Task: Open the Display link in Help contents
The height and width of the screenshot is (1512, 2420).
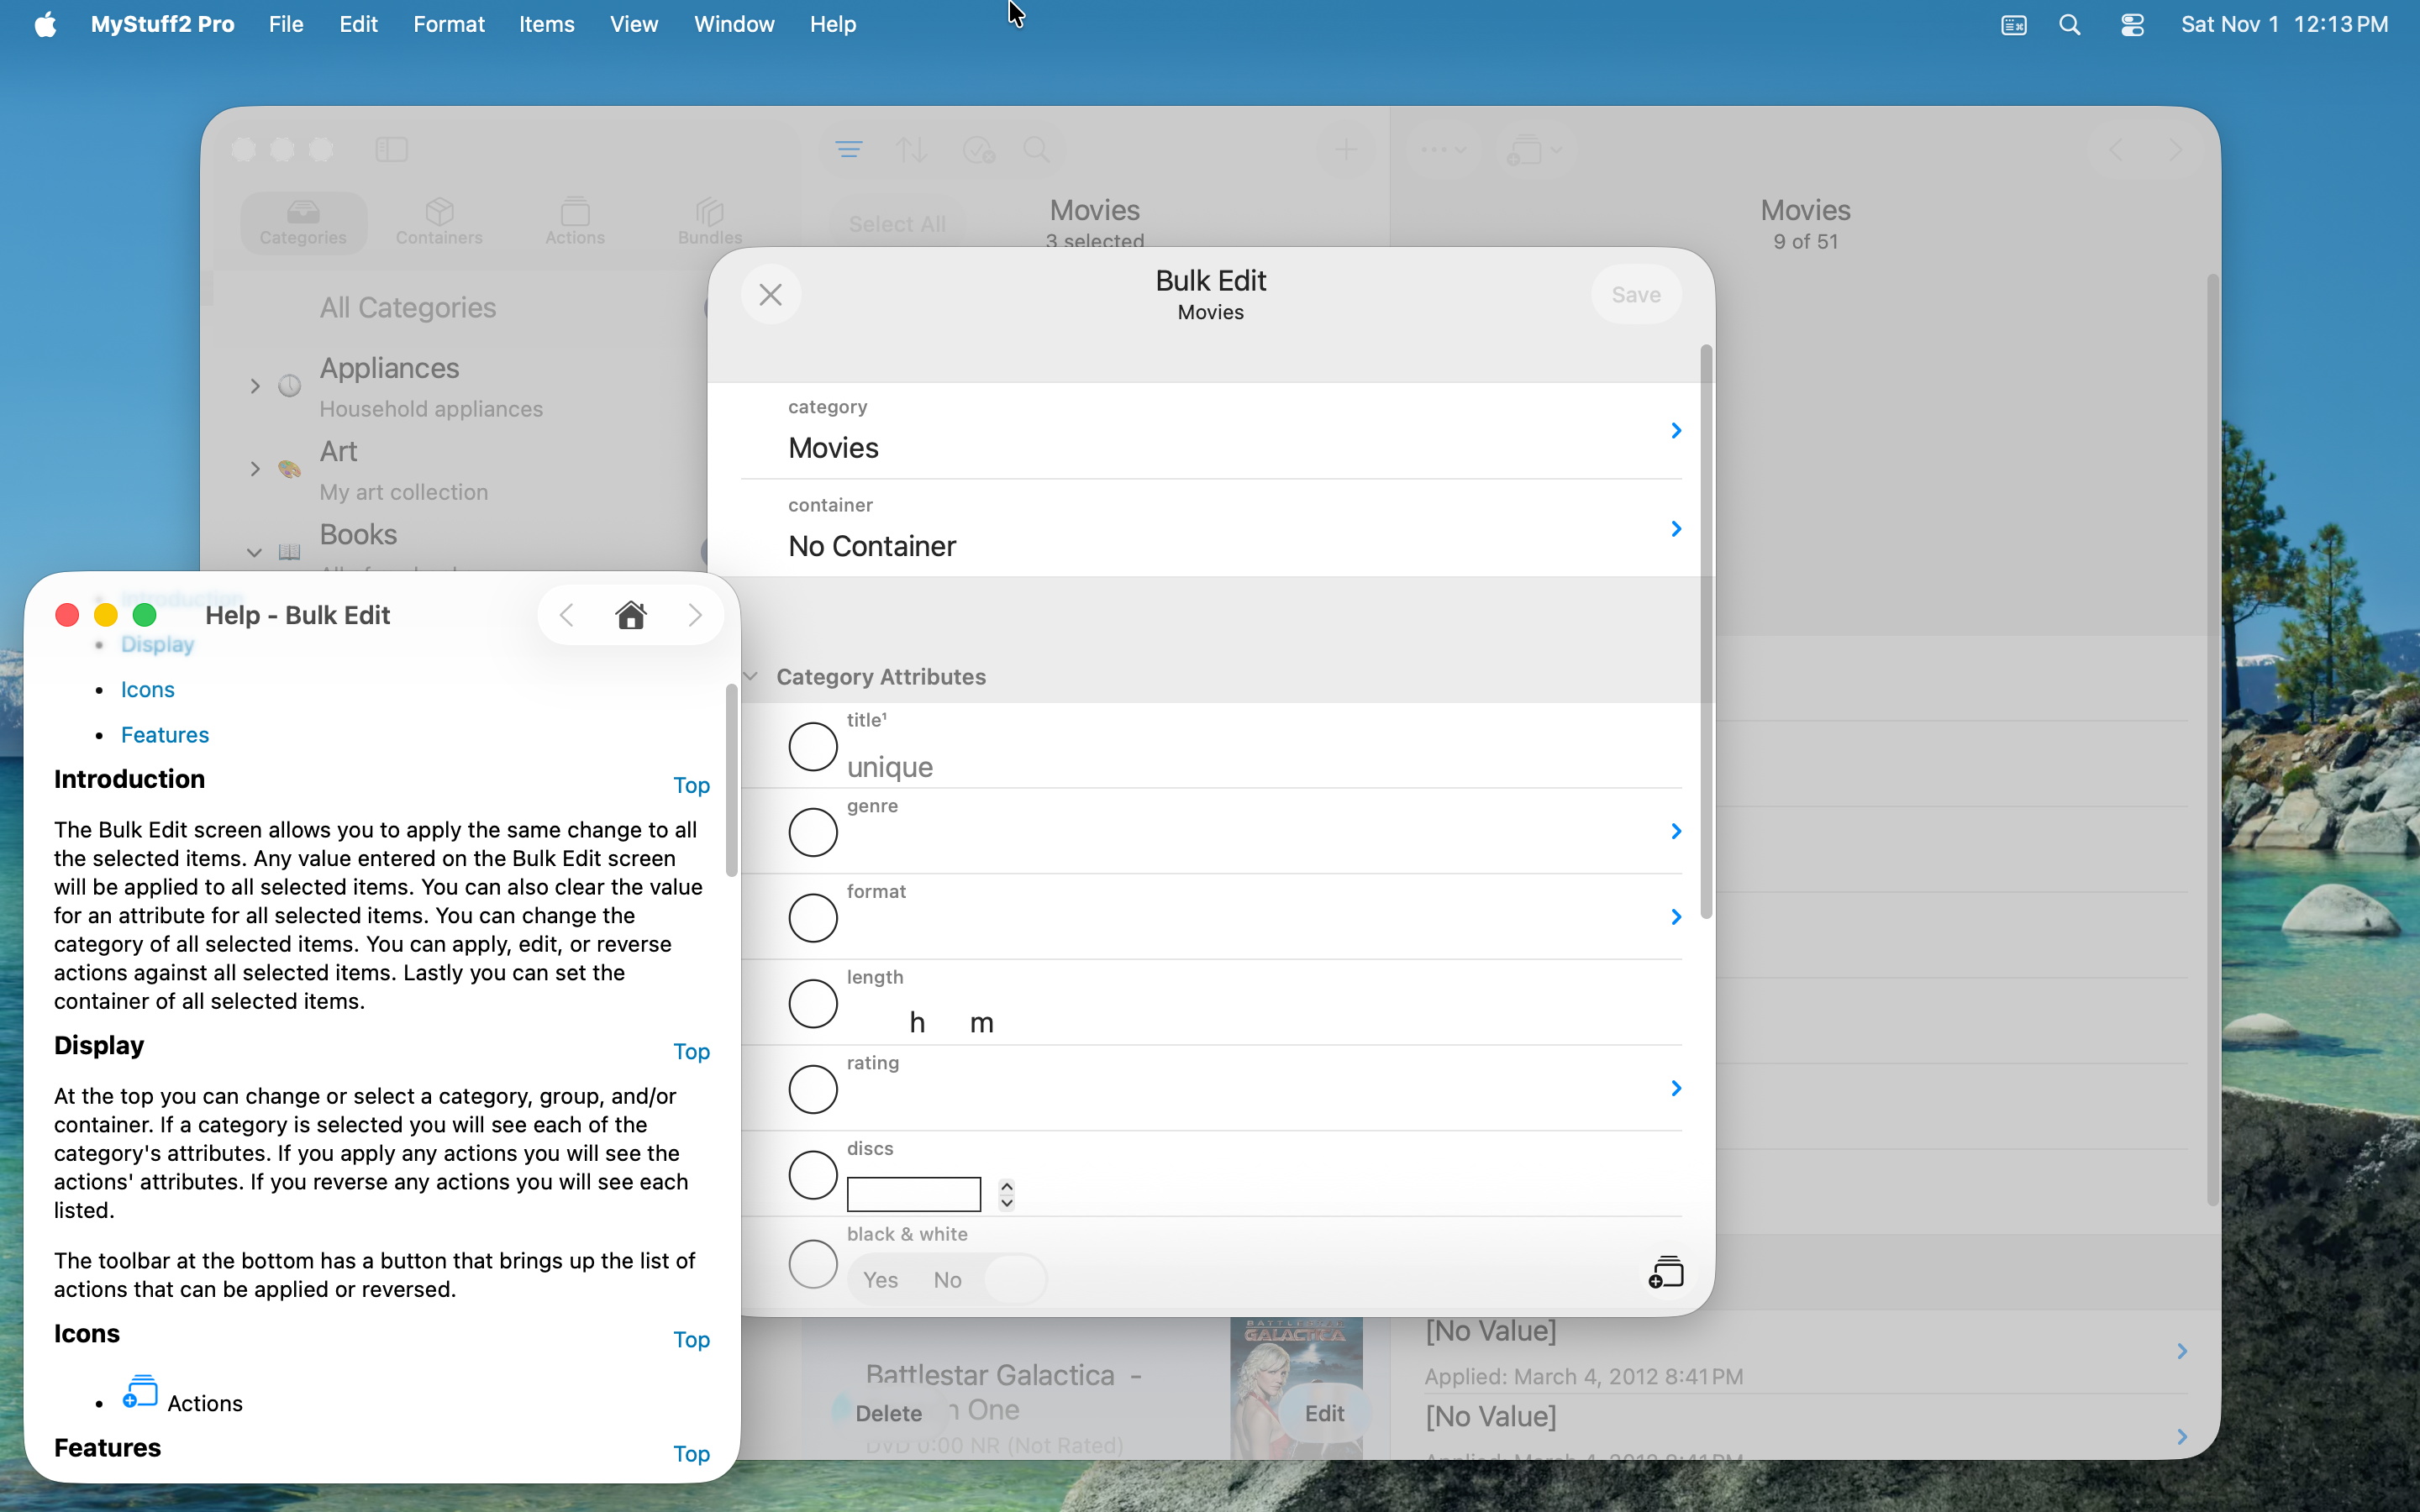Action: [x=158, y=644]
